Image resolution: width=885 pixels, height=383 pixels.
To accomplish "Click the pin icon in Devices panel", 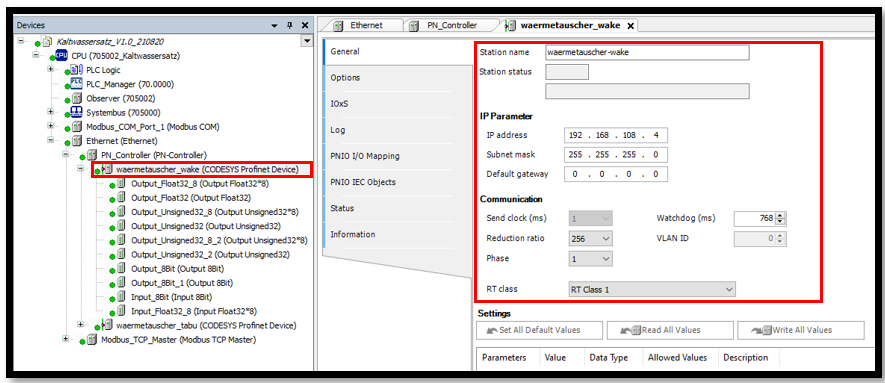I will tap(290, 25).
